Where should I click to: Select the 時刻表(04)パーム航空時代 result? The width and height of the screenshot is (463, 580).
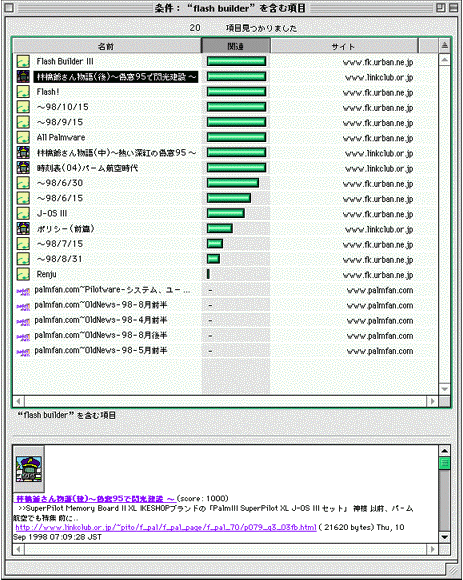click(87, 168)
